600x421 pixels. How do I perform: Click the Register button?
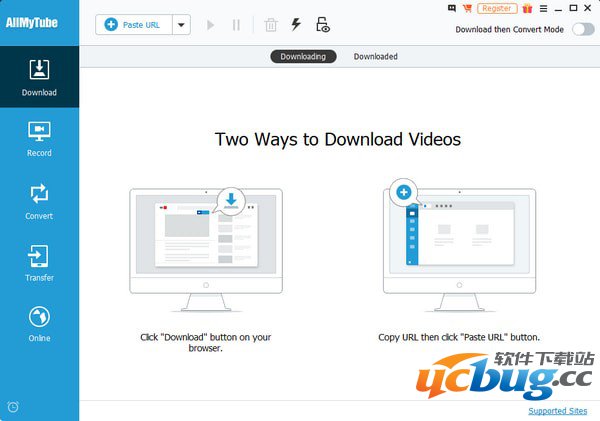point(496,8)
